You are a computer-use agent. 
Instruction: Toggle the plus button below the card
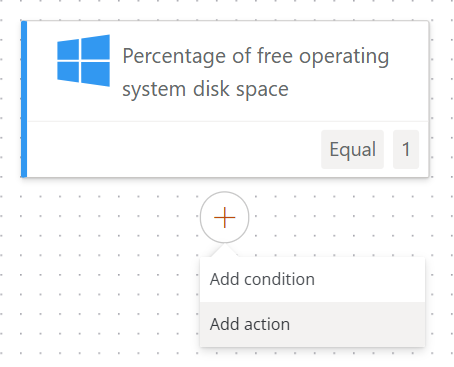[224, 217]
